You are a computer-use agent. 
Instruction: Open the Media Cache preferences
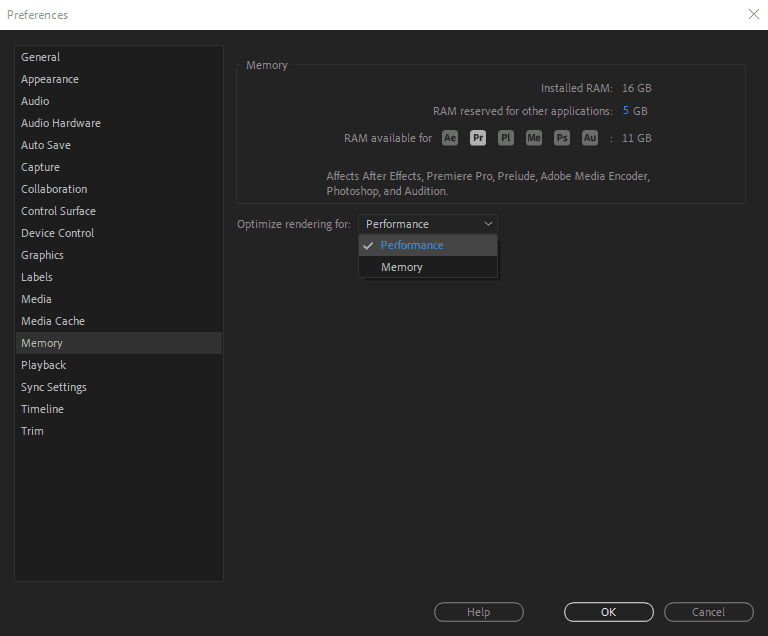tap(53, 321)
